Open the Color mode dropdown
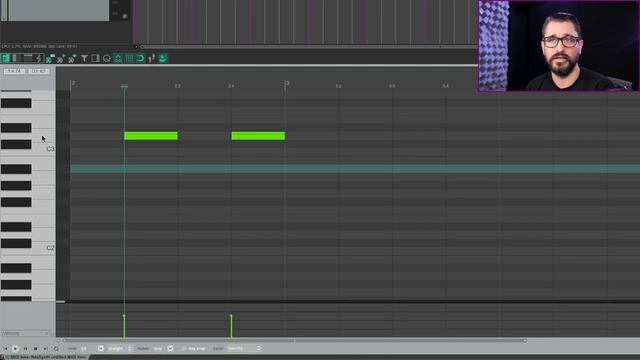 click(x=244, y=349)
